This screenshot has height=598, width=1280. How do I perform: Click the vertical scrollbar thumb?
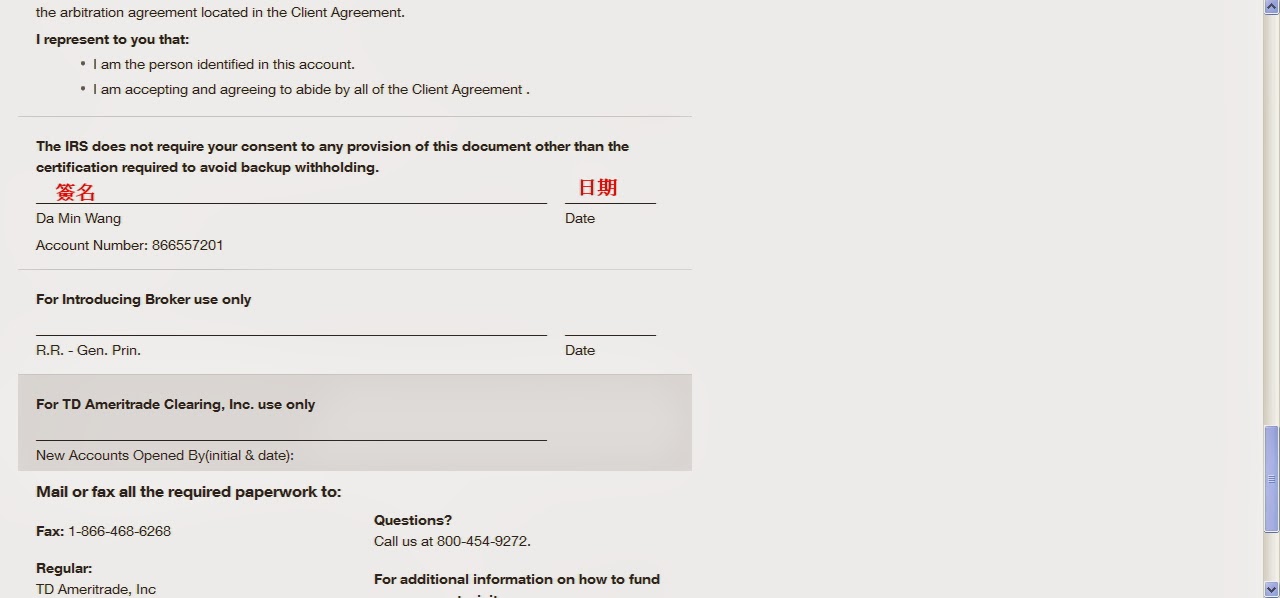tap(1271, 479)
